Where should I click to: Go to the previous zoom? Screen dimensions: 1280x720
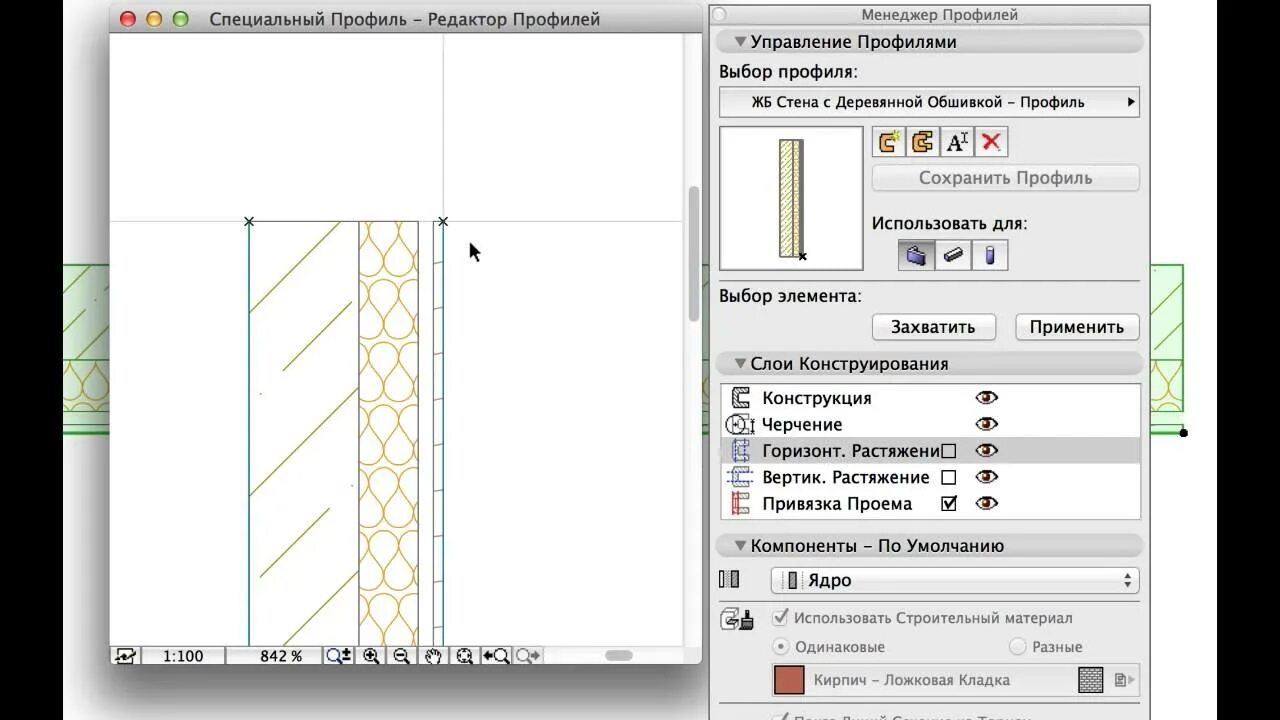click(497, 656)
